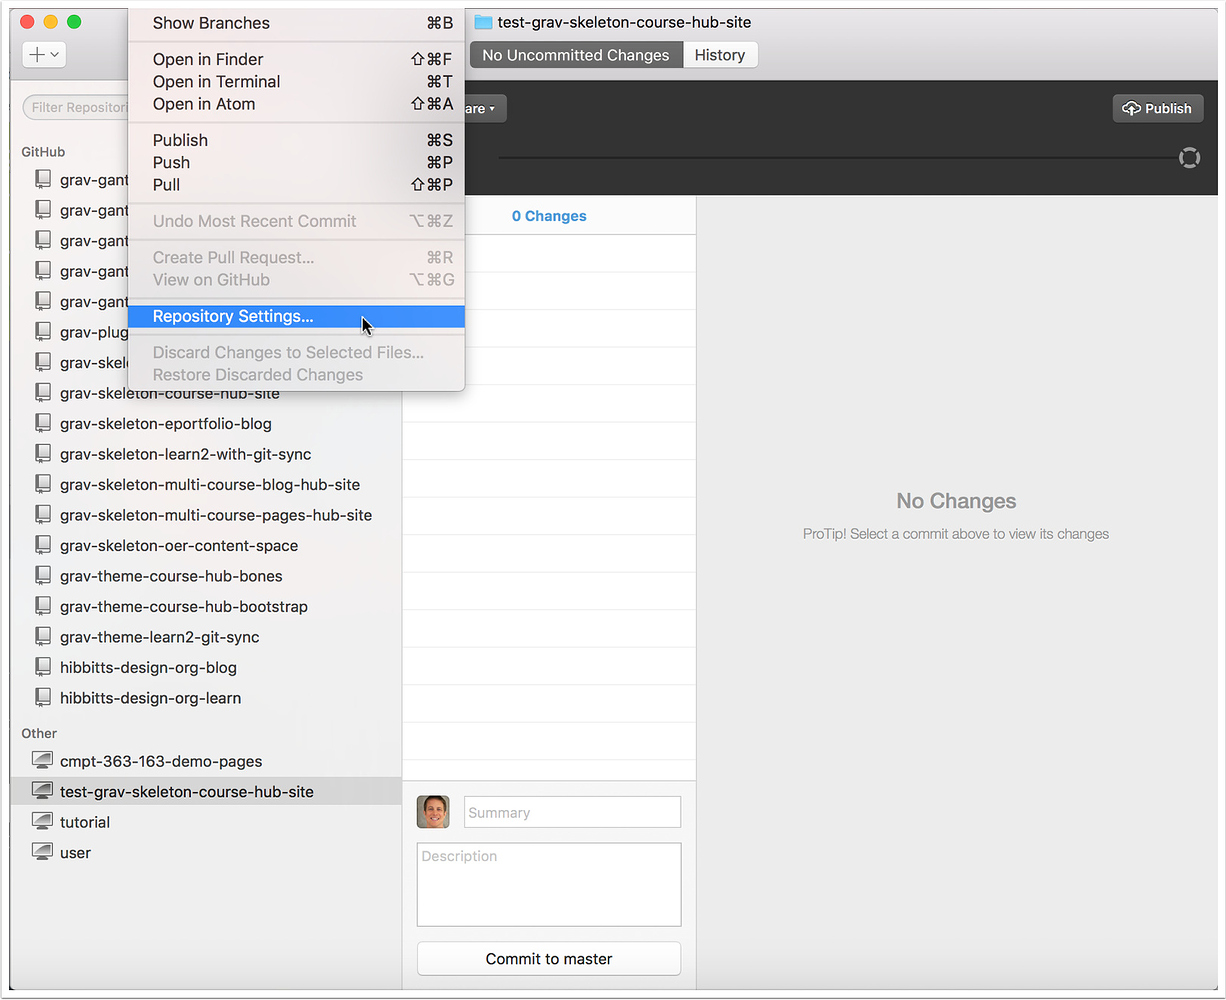
Task: Switch to the History tab
Action: coord(719,55)
